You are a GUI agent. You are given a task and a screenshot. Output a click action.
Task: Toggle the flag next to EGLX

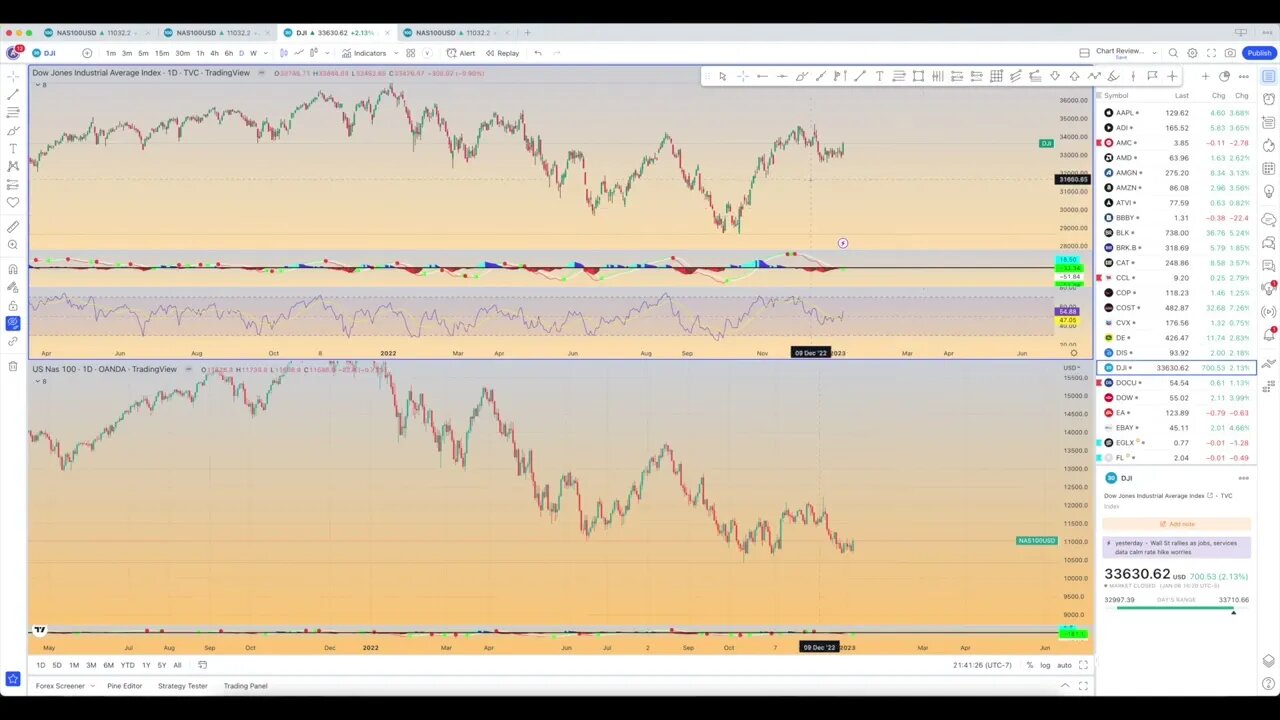(x=1099, y=443)
